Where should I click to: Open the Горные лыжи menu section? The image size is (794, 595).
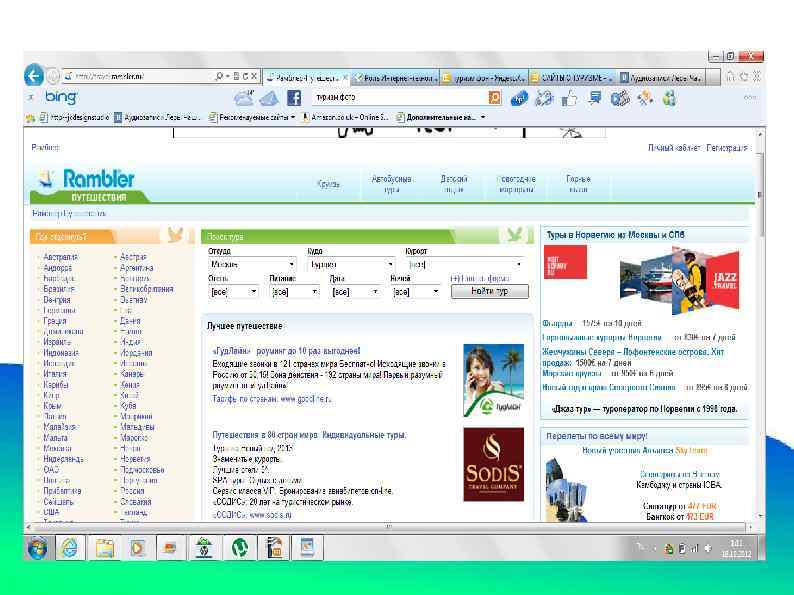[578, 184]
